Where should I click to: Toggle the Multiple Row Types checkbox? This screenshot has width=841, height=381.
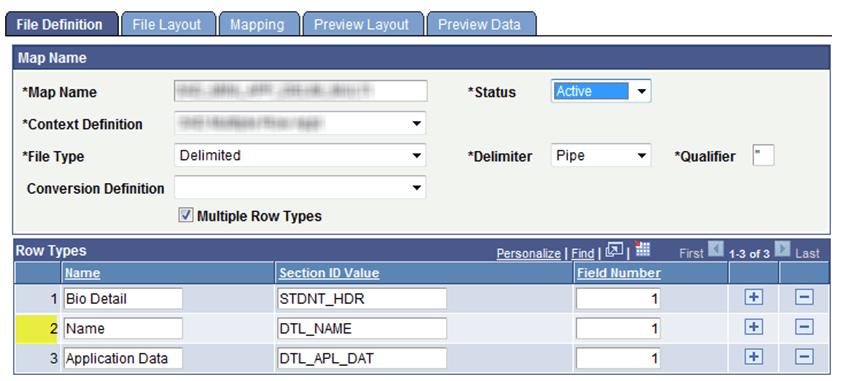click(x=186, y=216)
